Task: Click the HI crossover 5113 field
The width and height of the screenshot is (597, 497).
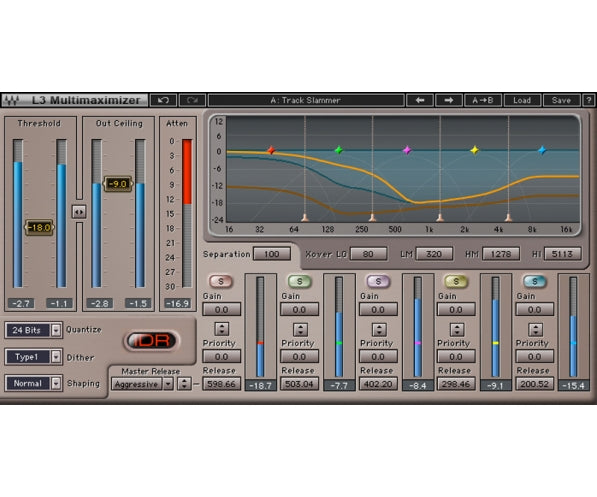Action: click(562, 254)
